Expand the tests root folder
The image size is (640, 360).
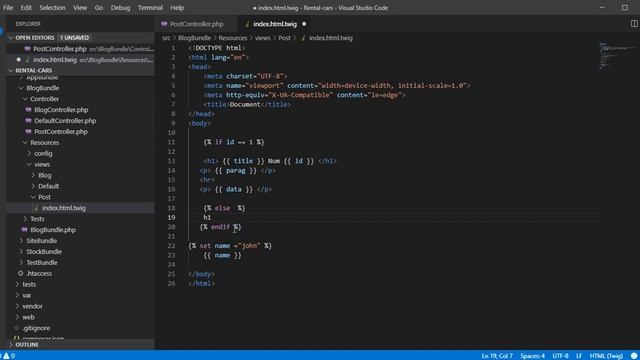point(29,284)
